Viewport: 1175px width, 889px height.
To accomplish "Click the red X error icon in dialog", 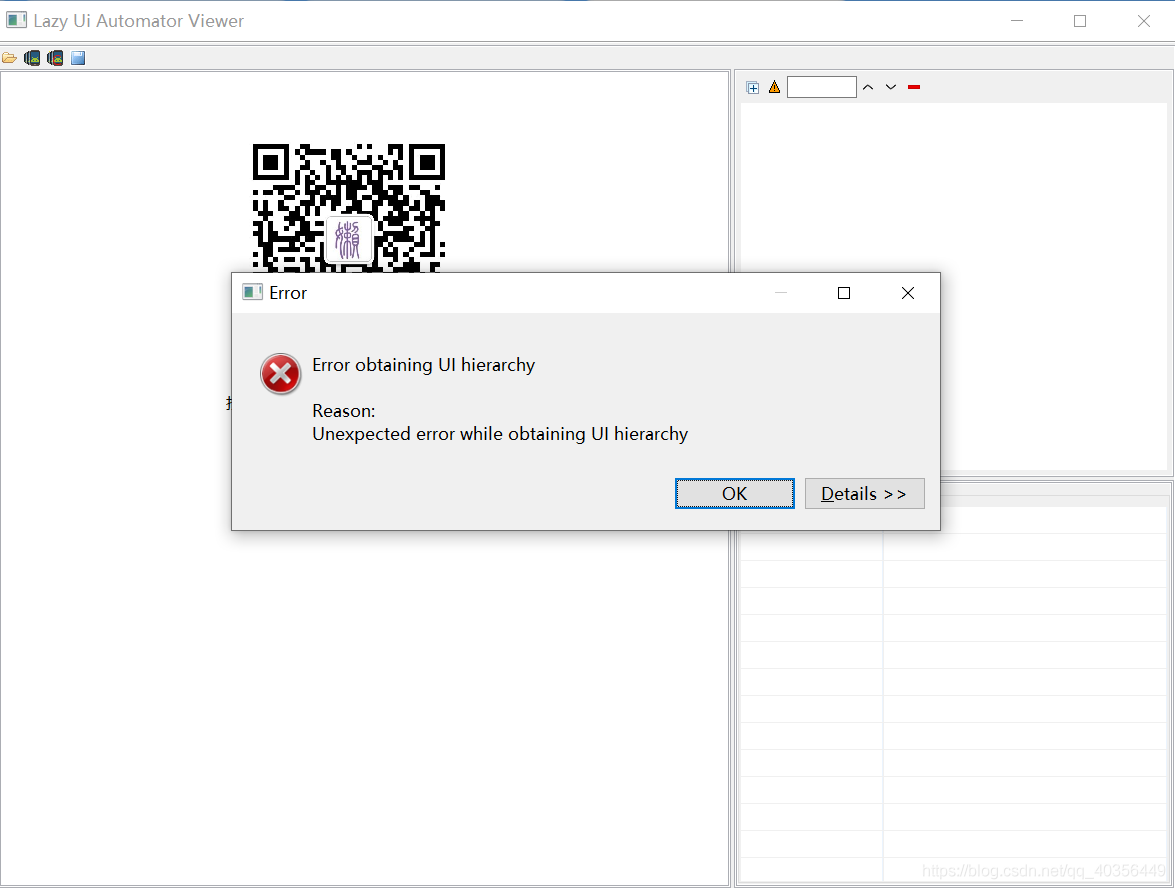I will point(280,375).
